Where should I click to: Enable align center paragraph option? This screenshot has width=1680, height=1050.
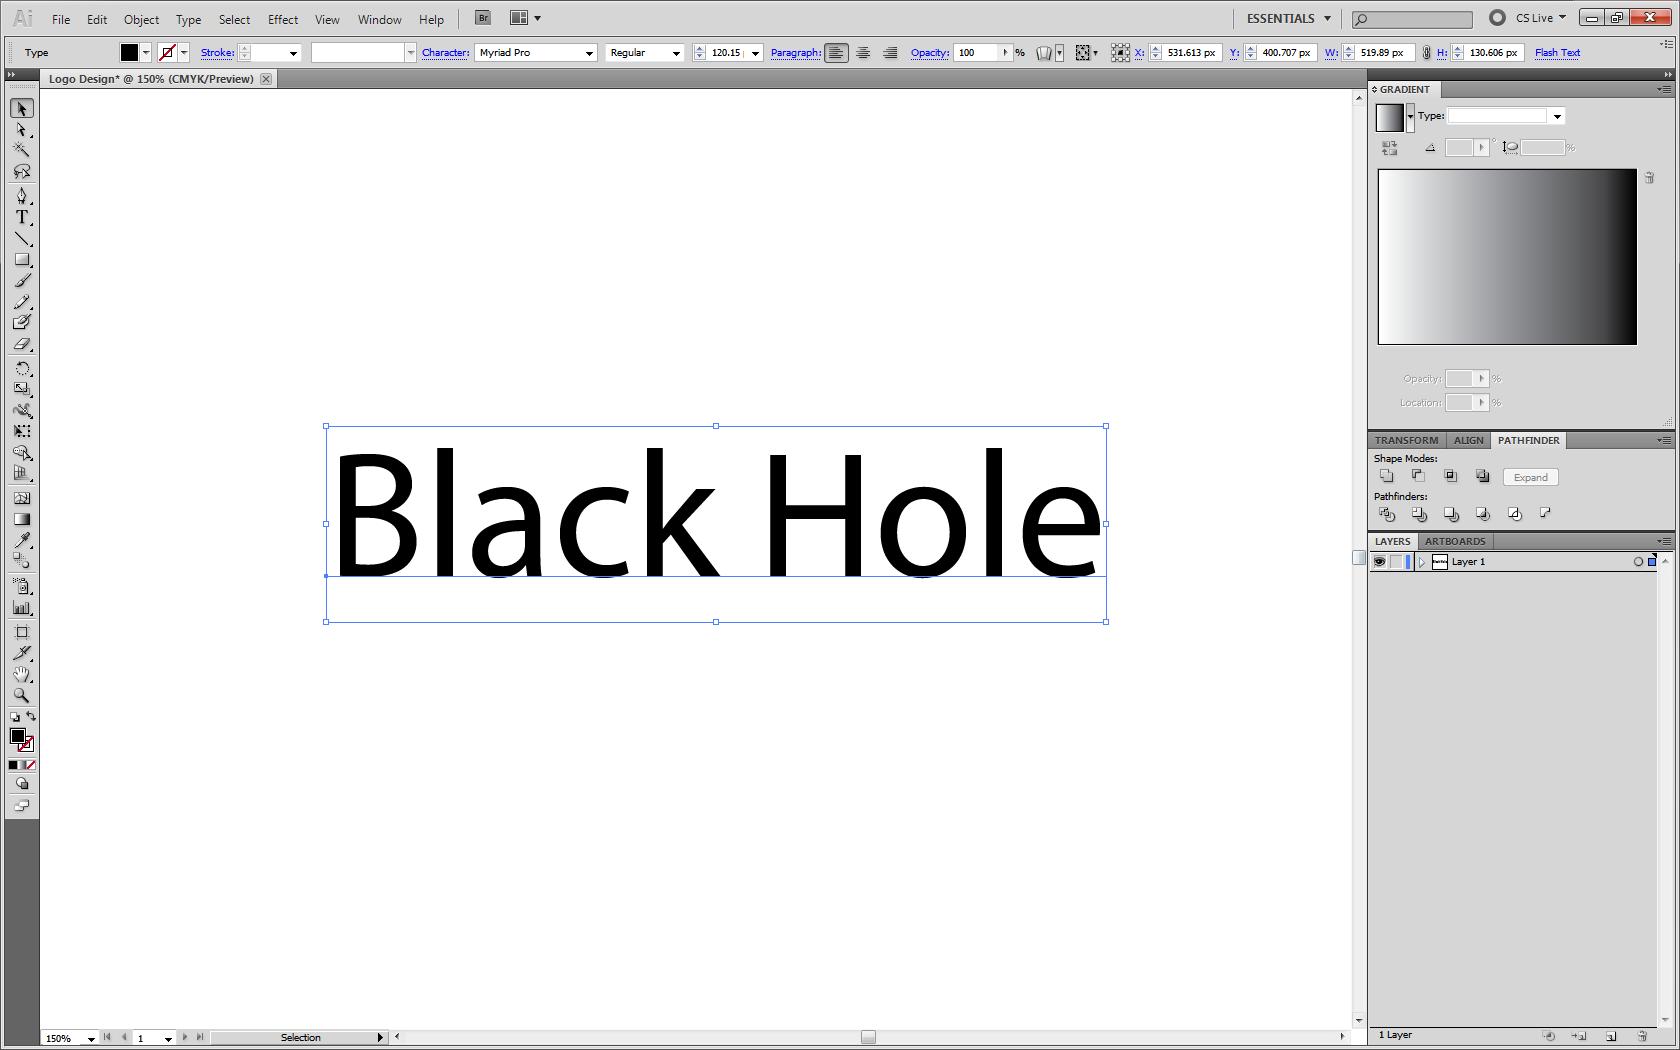point(863,53)
